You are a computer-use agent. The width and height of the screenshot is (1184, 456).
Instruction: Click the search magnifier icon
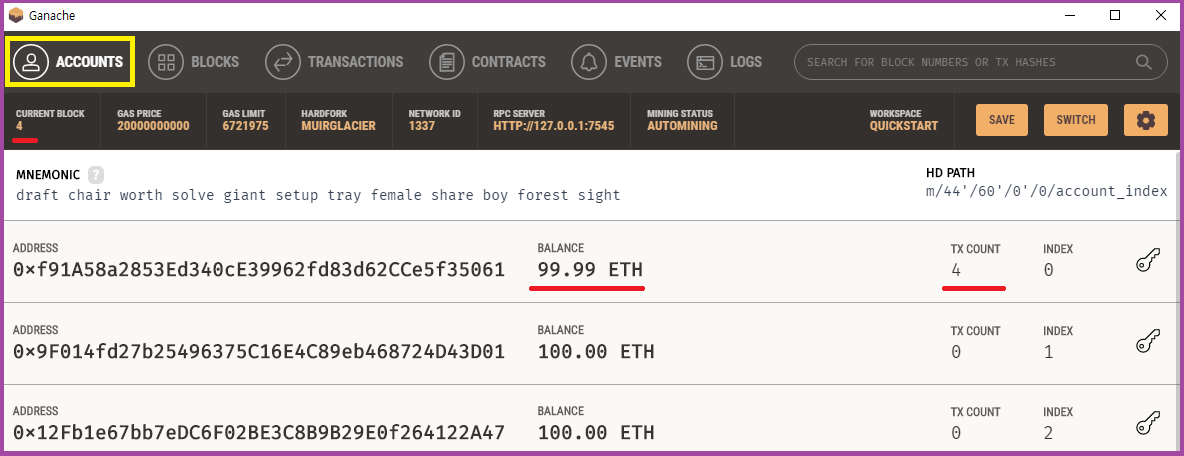[1144, 62]
